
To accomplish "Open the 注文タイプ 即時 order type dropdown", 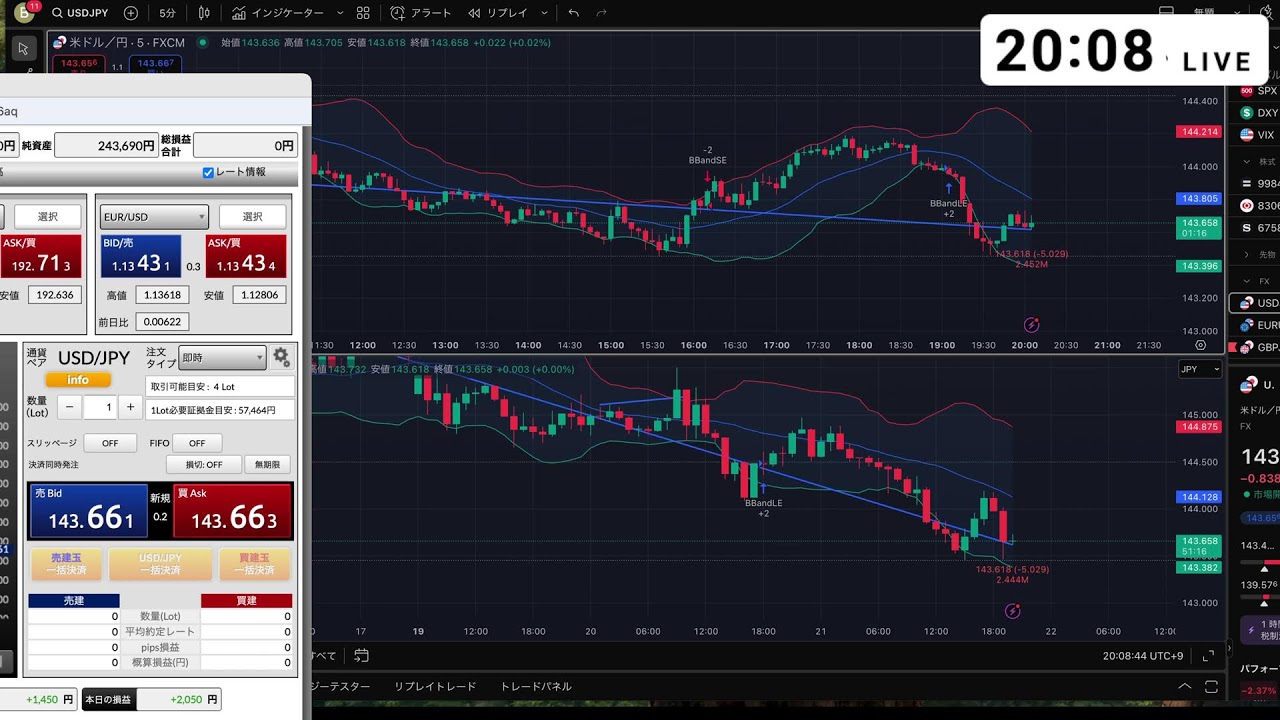I will pos(221,358).
